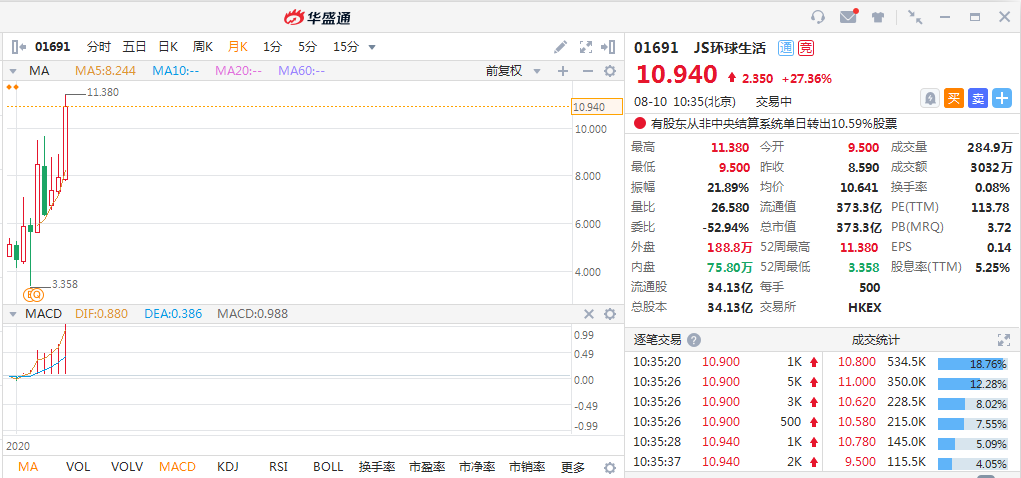Switch to the 日K chart tab
The width and height of the screenshot is (1021, 478).
tap(168, 47)
